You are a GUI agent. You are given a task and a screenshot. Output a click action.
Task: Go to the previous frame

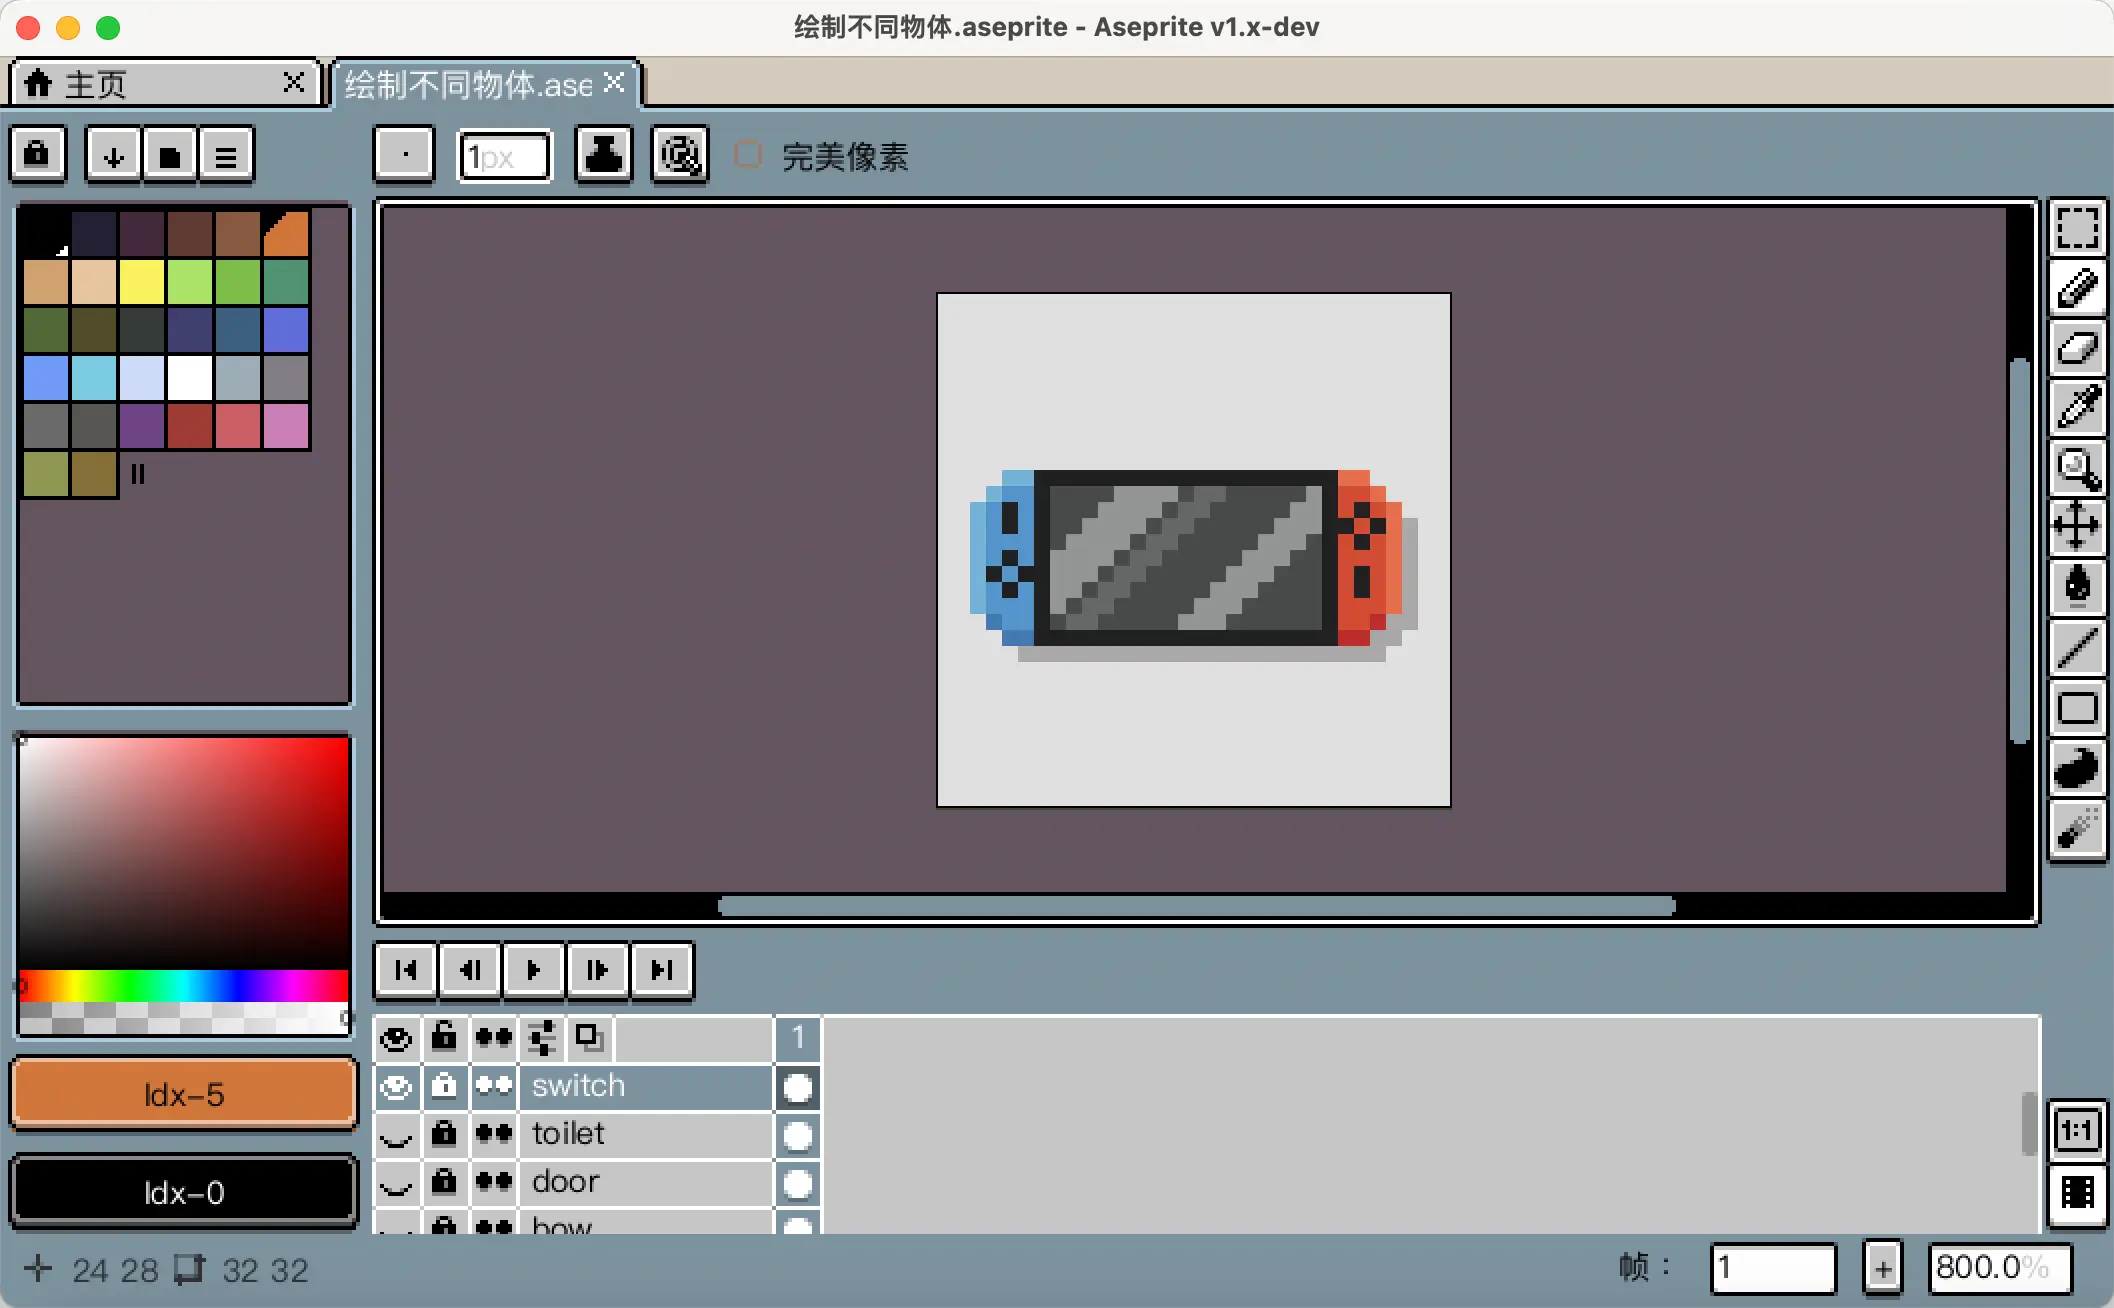(469, 970)
